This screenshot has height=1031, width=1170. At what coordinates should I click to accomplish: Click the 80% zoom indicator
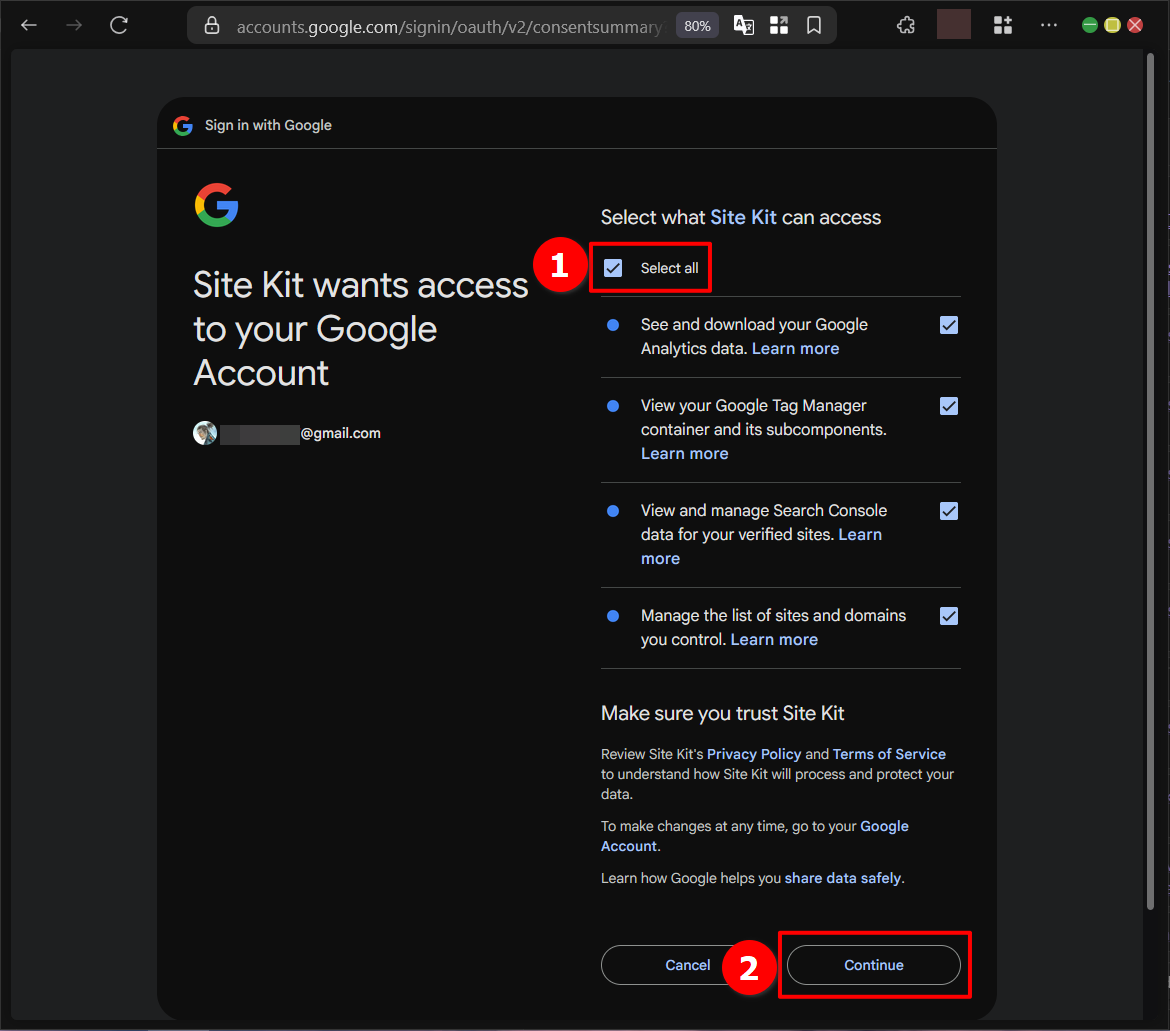tap(697, 25)
